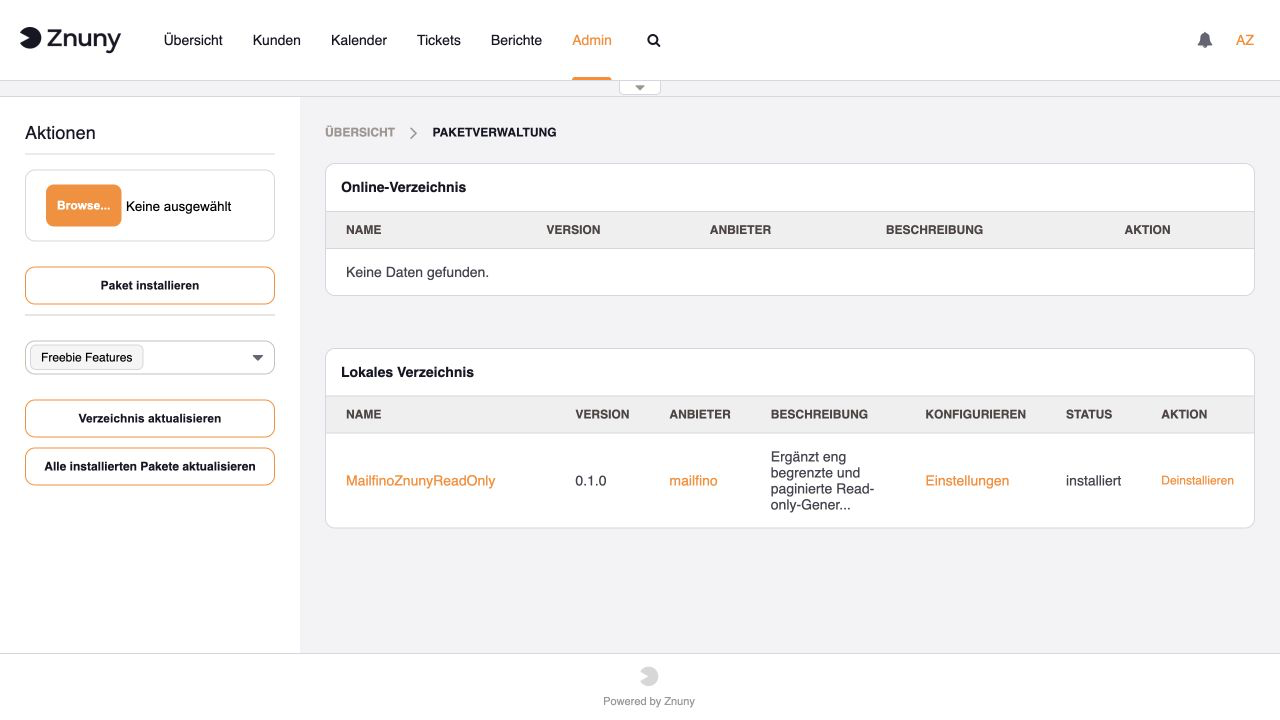The image size is (1280, 720).
Task: Open Einstellungen for MailfinoZnunyReadOnly
Action: coord(967,481)
